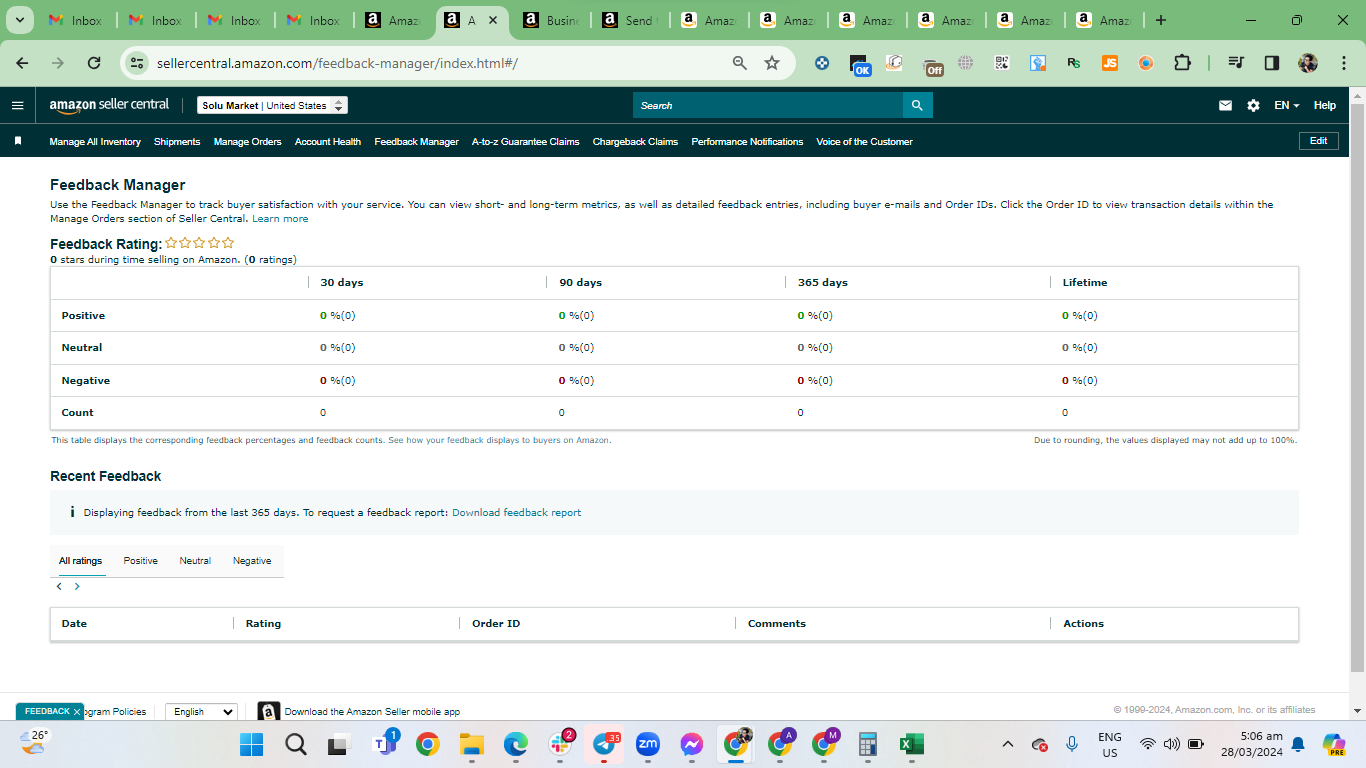Click the Help link in the header
The image size is (1366, 768).
click(x=1324, y=105)
